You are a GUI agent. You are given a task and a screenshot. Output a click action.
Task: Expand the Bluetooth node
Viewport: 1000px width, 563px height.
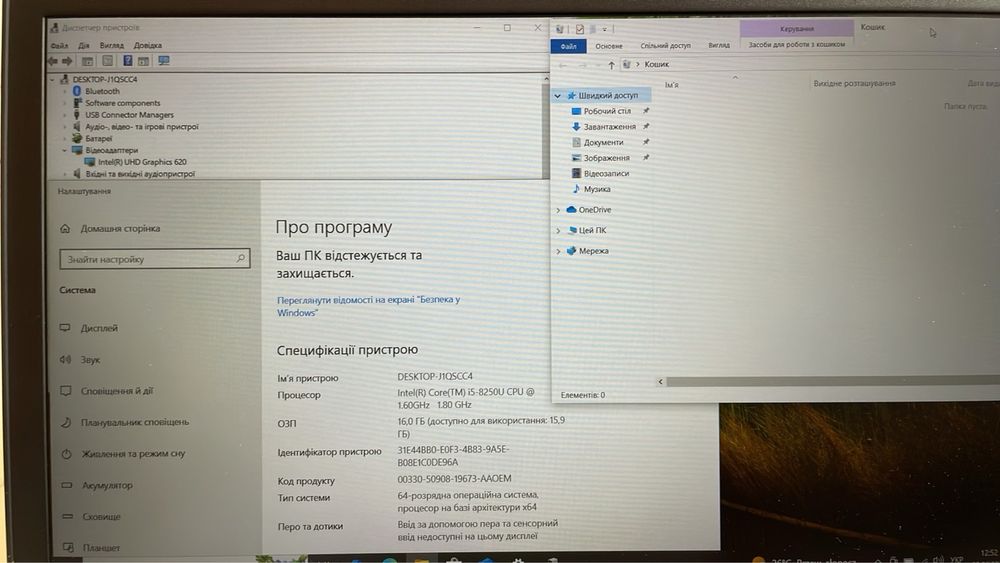click(64, 91)
